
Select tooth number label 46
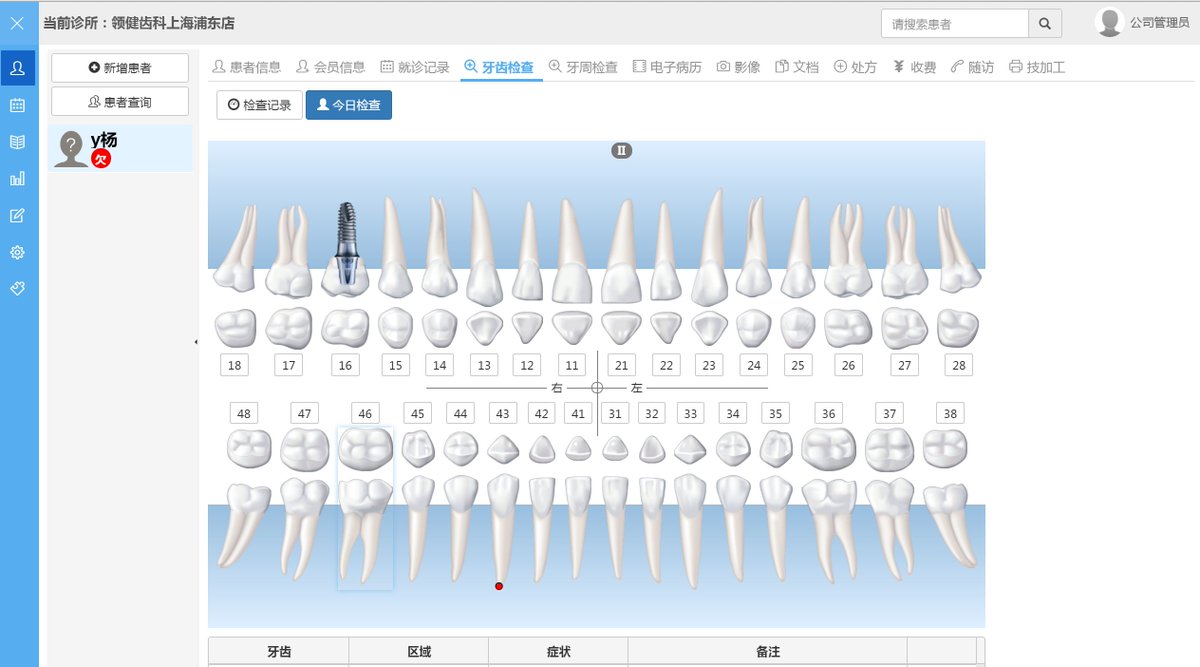coord(365,413)
